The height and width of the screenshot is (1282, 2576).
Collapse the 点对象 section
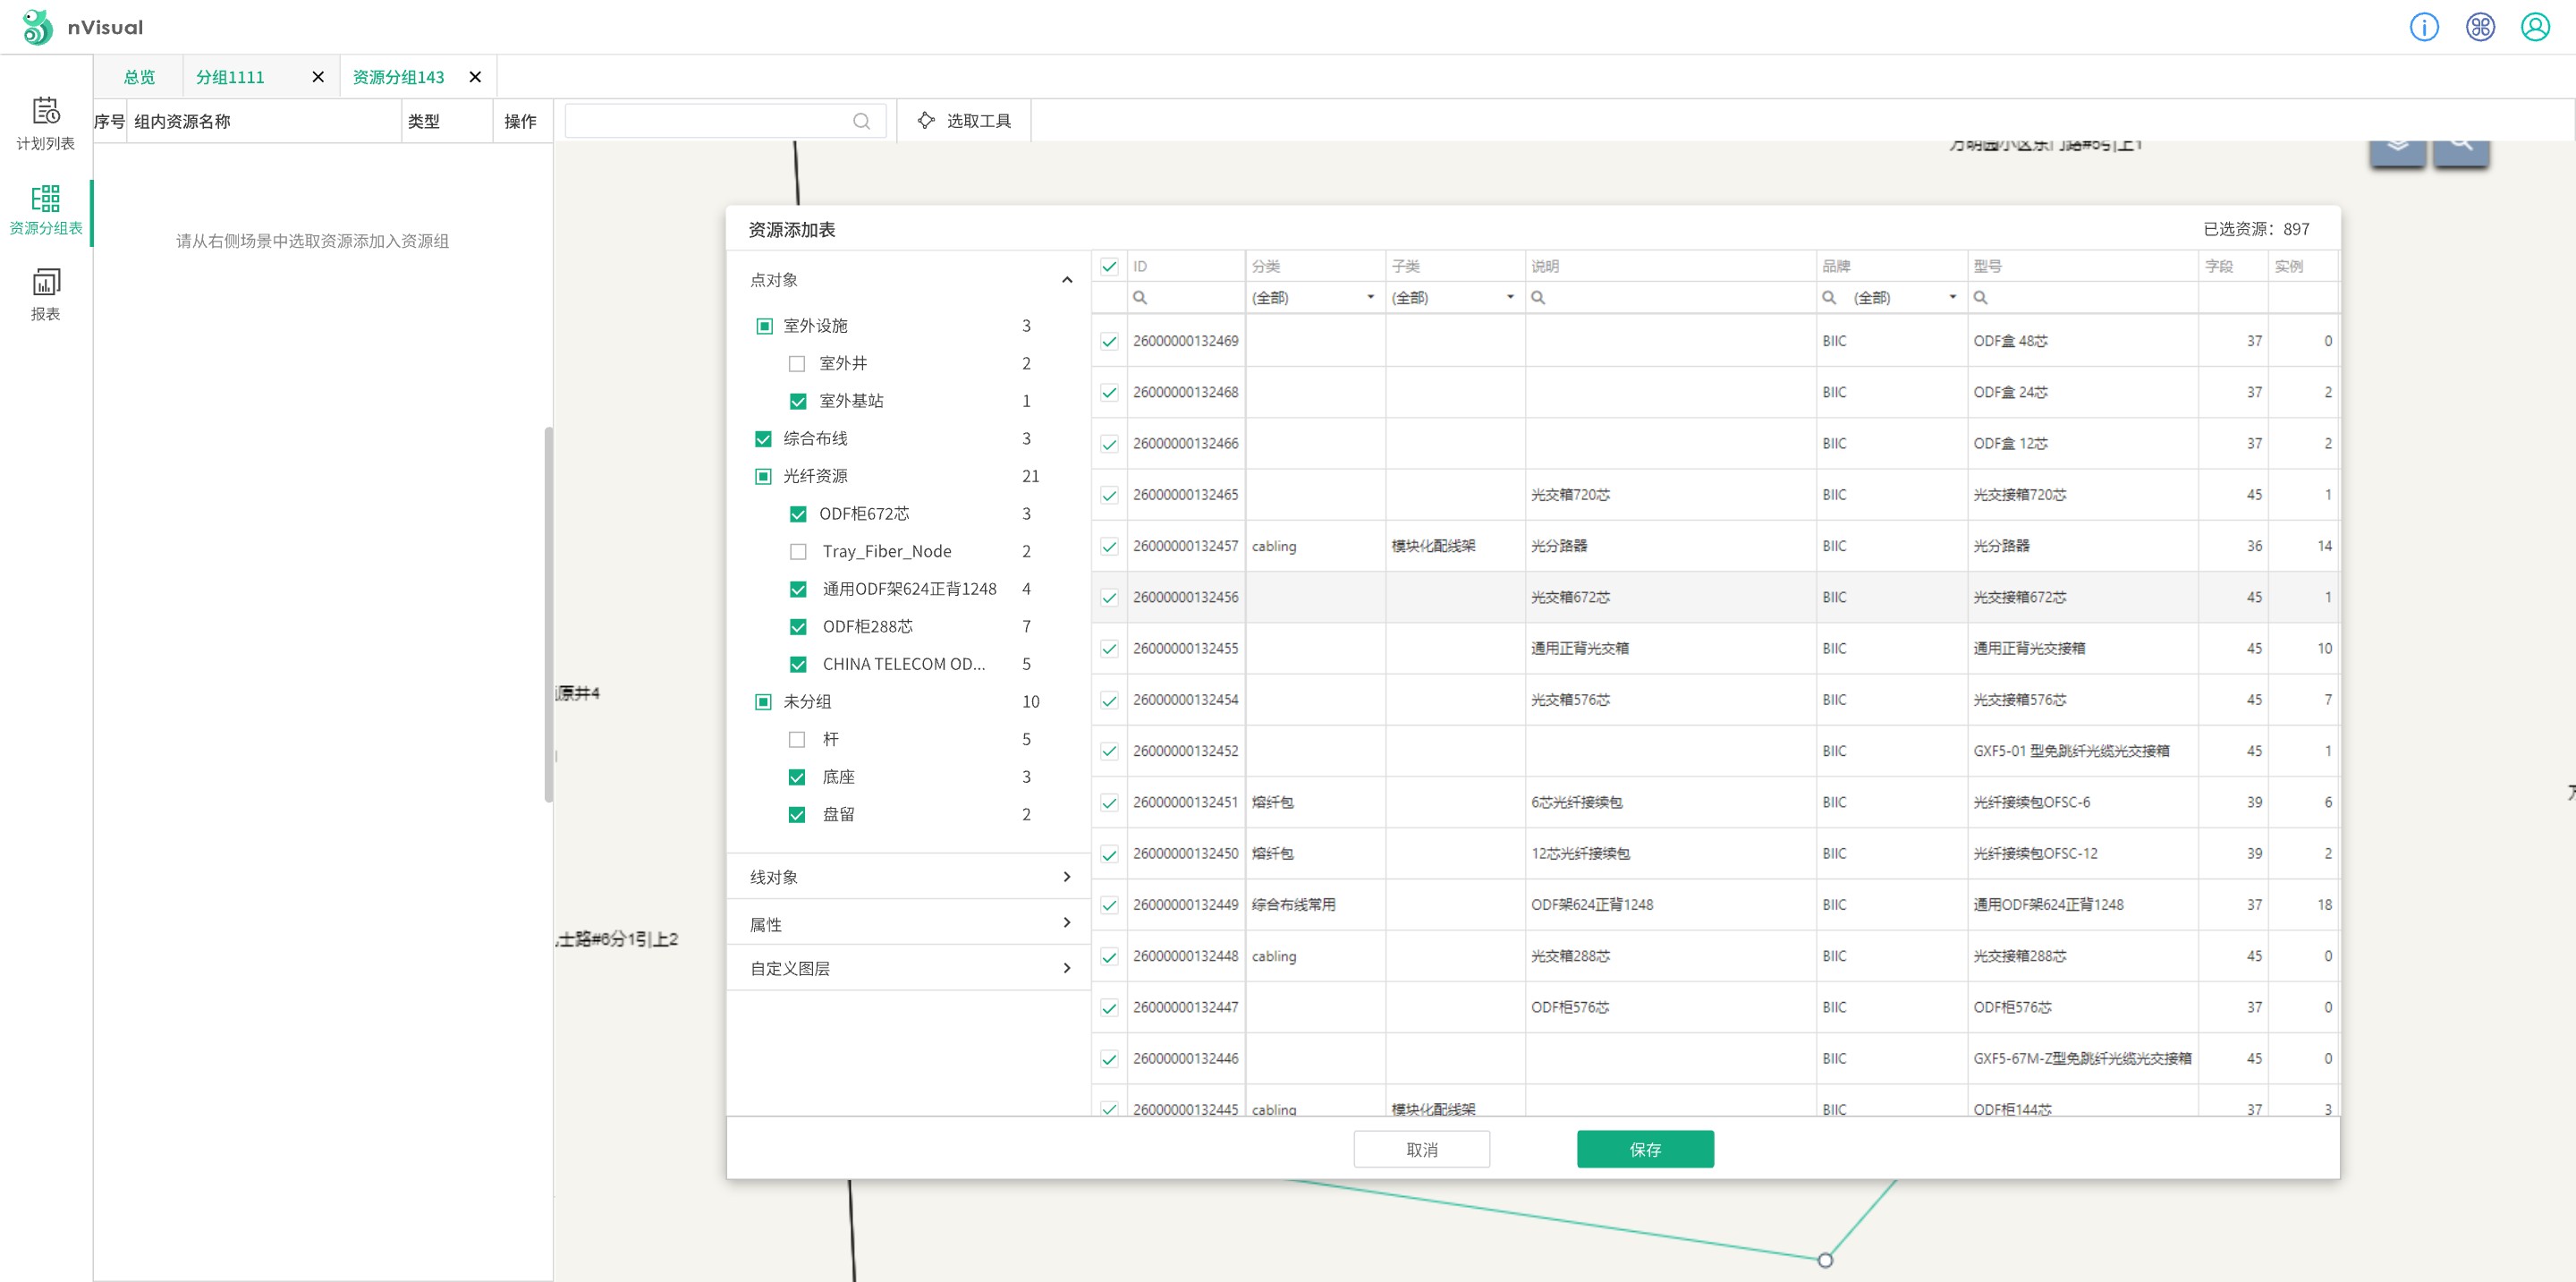point(1066,280)
